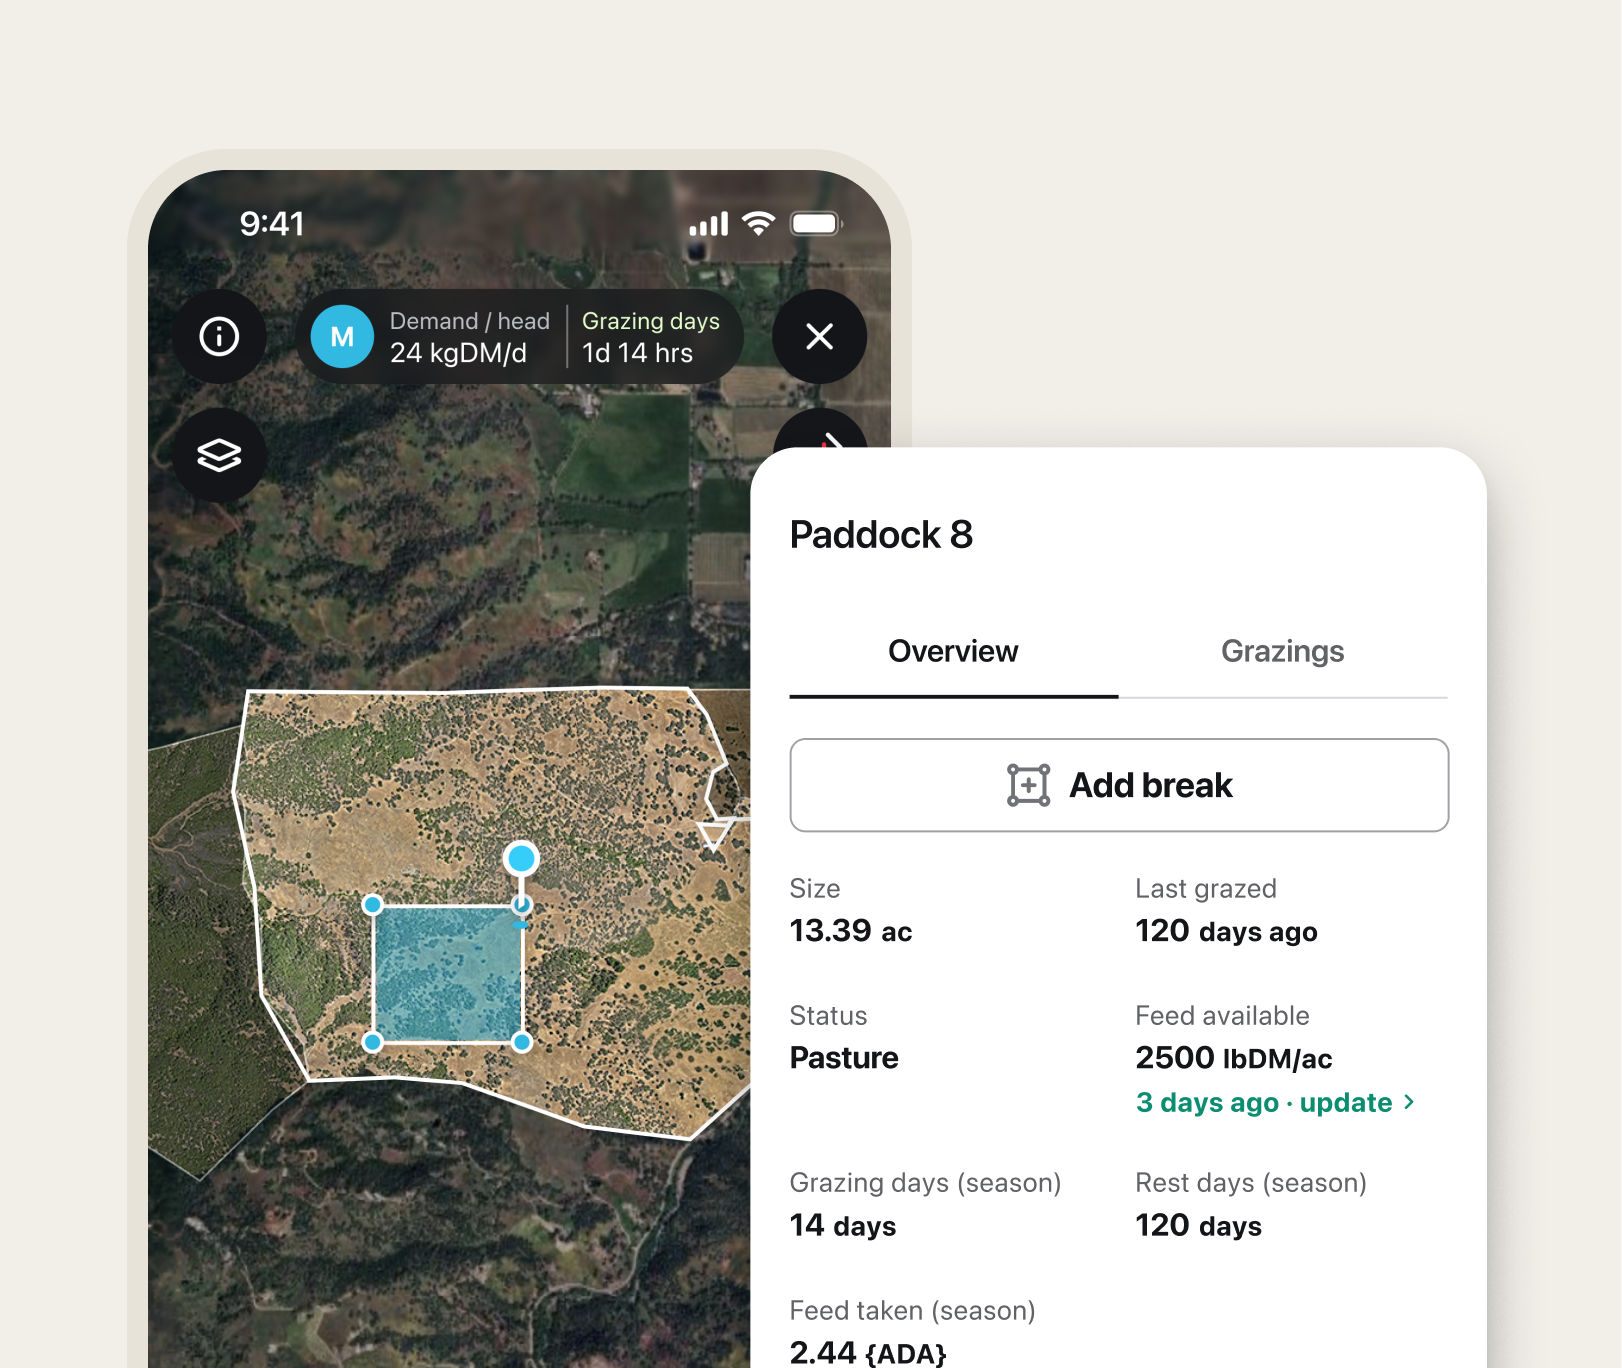Click the 14 days grazing days value
The image size is (1622, 1368).
(x=843, y=1225)
